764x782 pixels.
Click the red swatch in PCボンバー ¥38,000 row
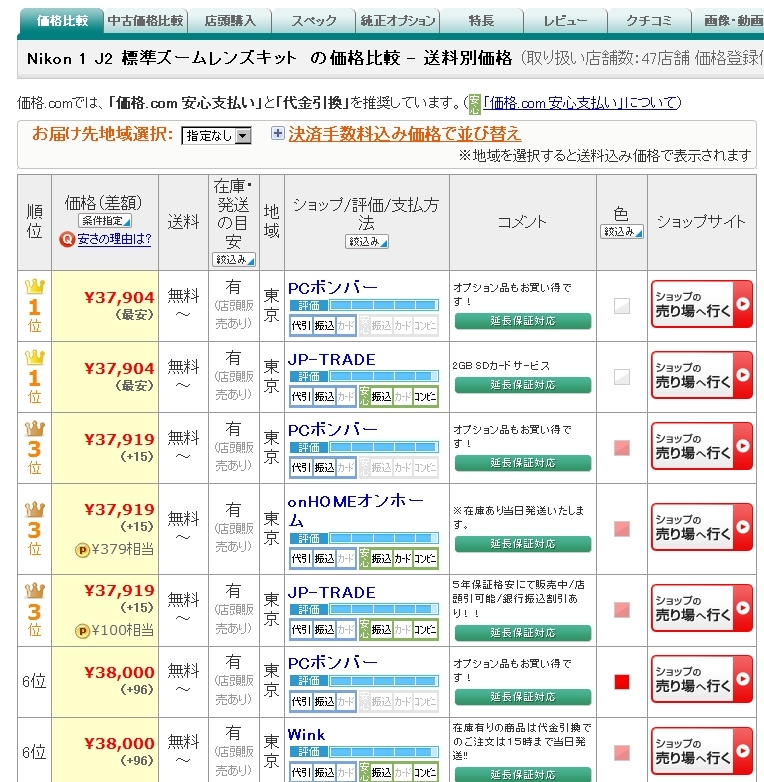(621, 681)
